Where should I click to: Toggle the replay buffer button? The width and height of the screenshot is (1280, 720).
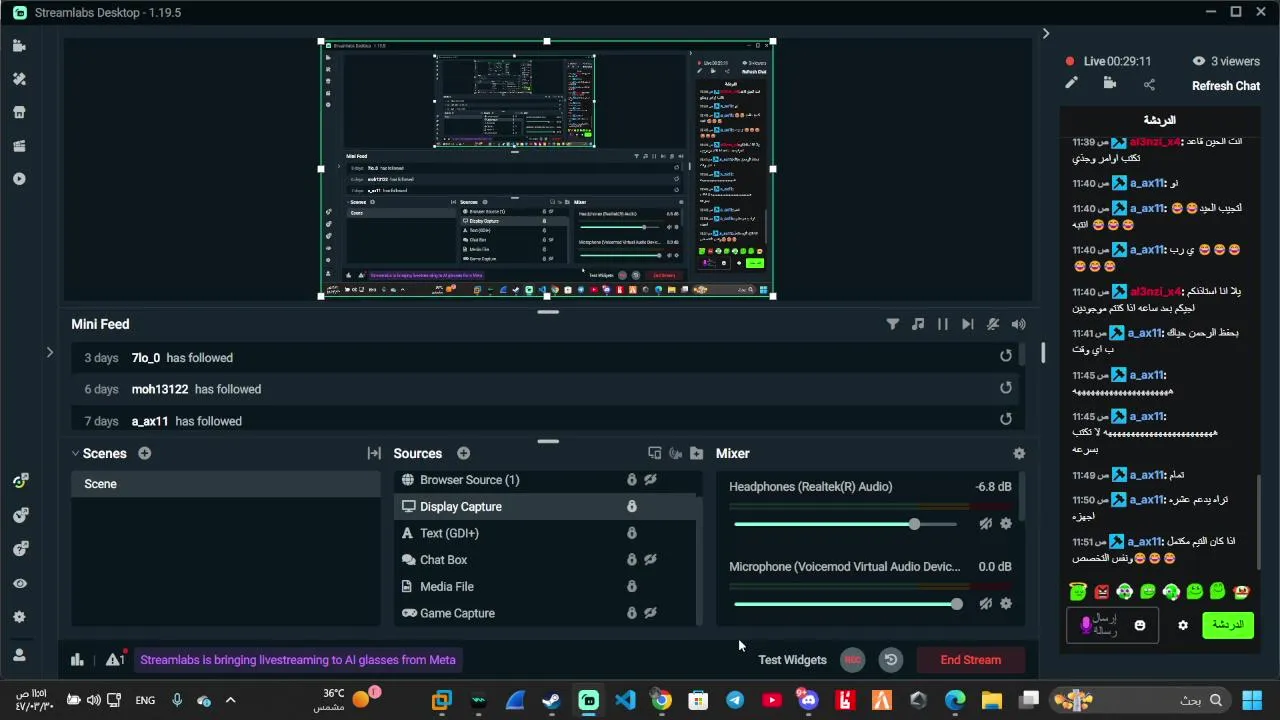point(891,660)
